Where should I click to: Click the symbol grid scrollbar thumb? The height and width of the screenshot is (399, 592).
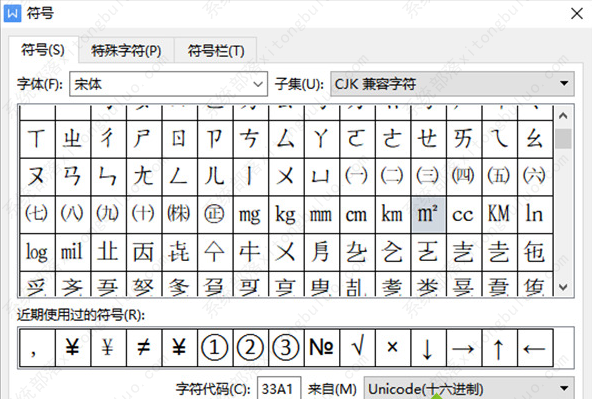coord(563,139)
